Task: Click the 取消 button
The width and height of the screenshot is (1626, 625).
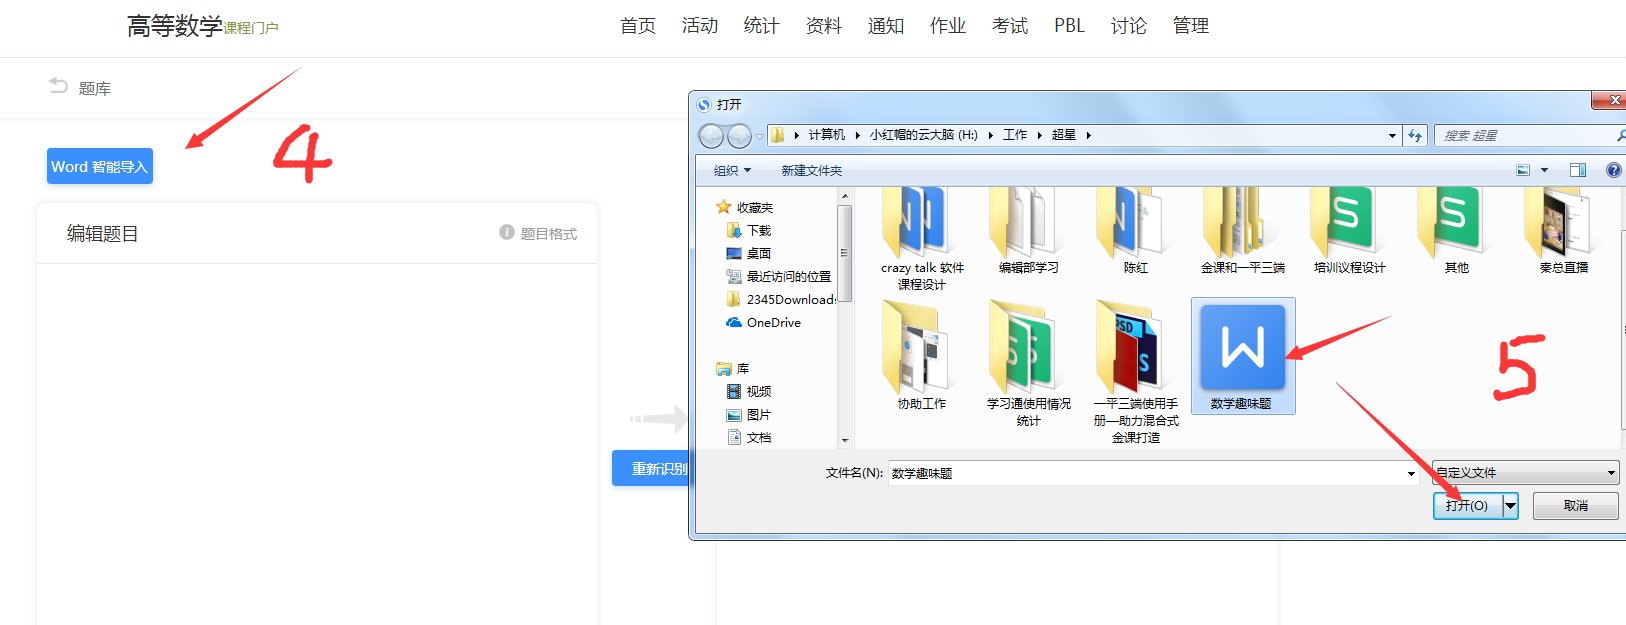Action: (x=1575, y=506)
